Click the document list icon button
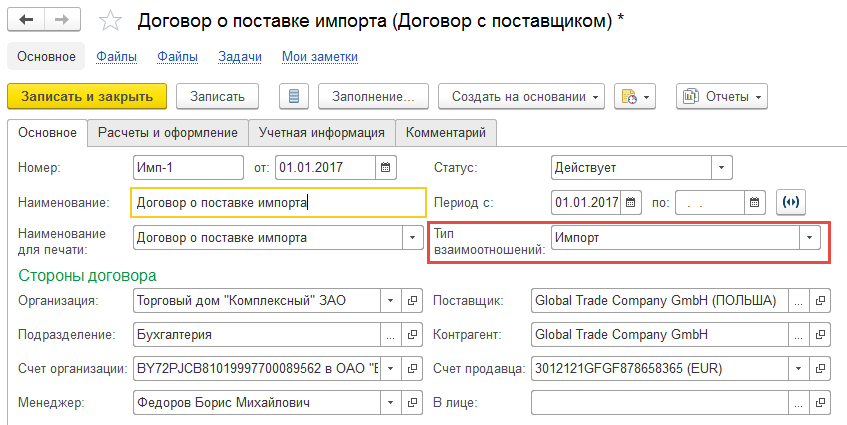Image resolution: width=847 pixels, height=425 pixels. [293, 96]
